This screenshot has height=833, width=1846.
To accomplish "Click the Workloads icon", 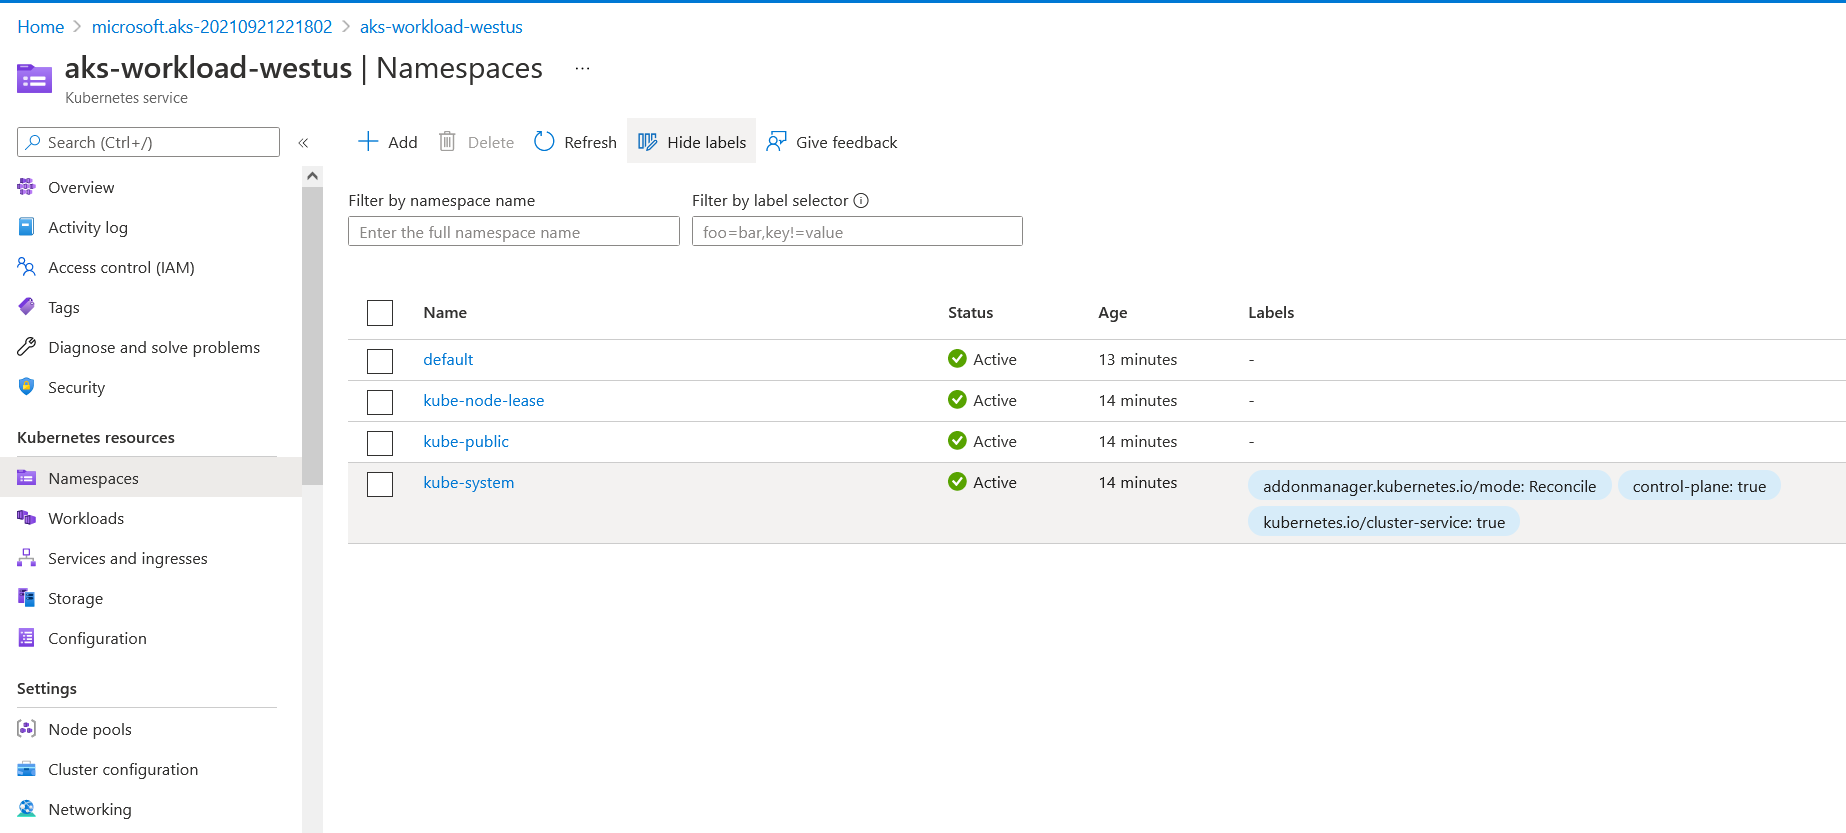I will pyautogui.click(x=27, y=518).
